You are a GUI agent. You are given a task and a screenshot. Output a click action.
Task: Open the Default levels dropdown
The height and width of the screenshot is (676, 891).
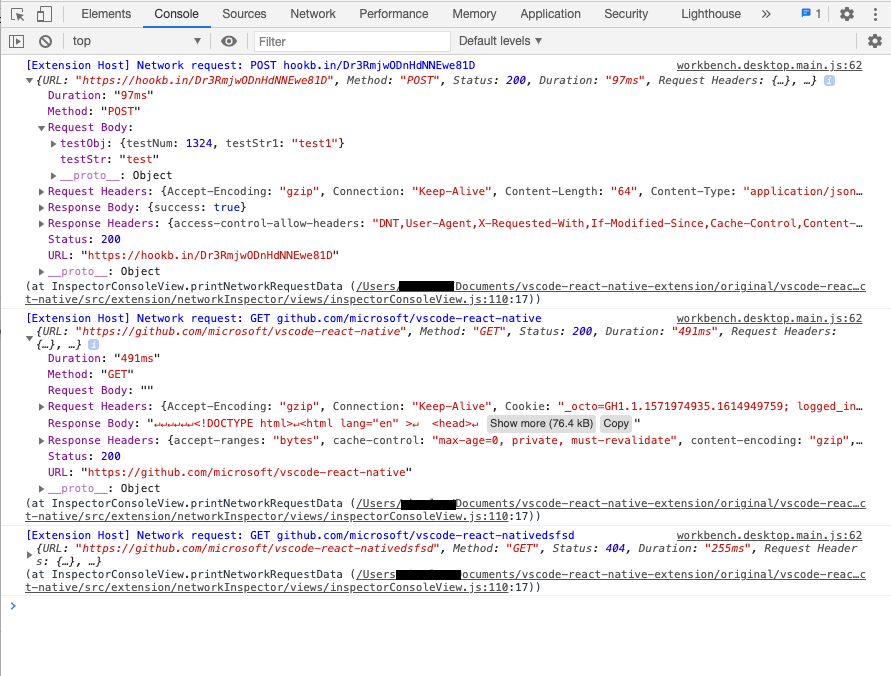click(499, 41)
